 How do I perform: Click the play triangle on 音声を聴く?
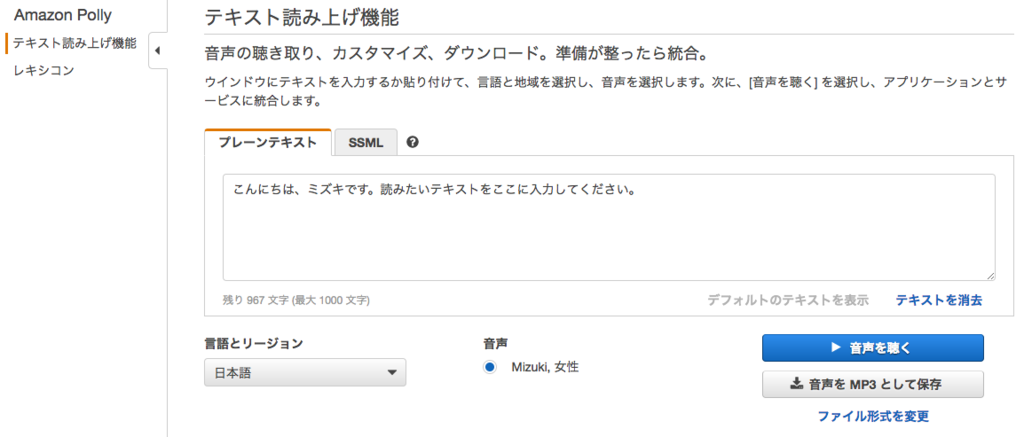pos(835,348)
